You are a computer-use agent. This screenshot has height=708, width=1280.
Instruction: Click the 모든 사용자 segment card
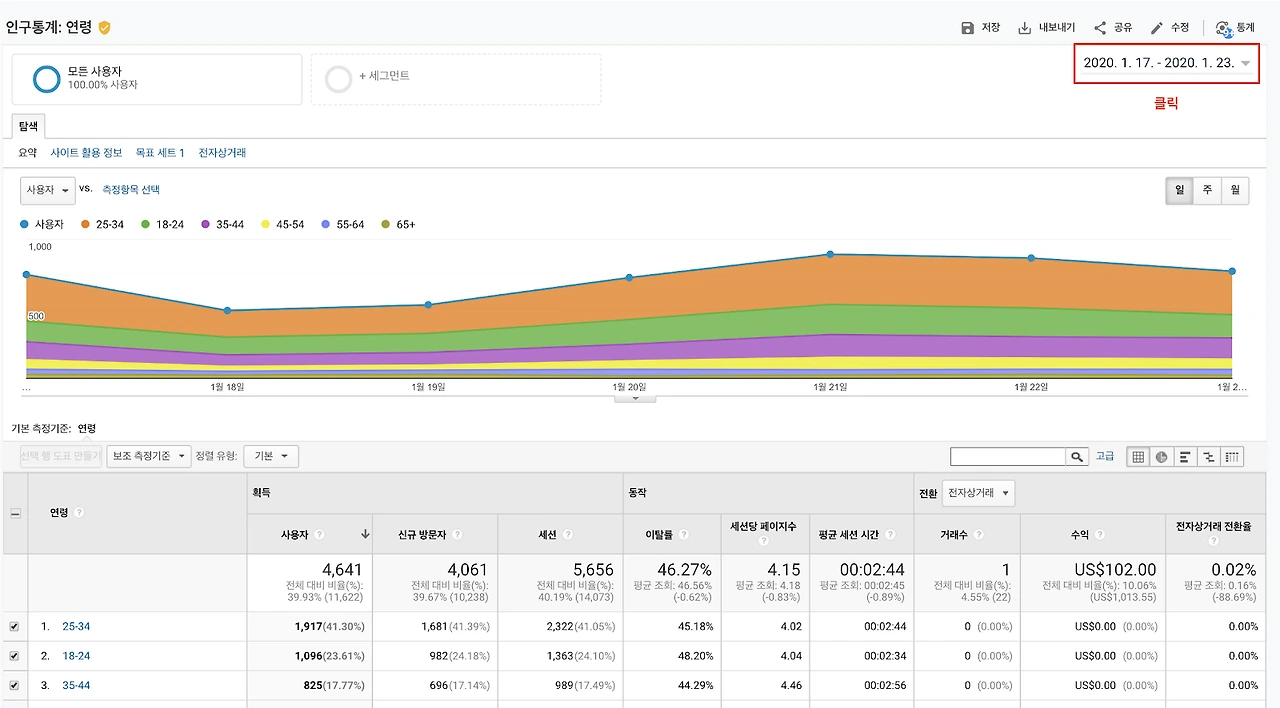click(x=157, y=79)
